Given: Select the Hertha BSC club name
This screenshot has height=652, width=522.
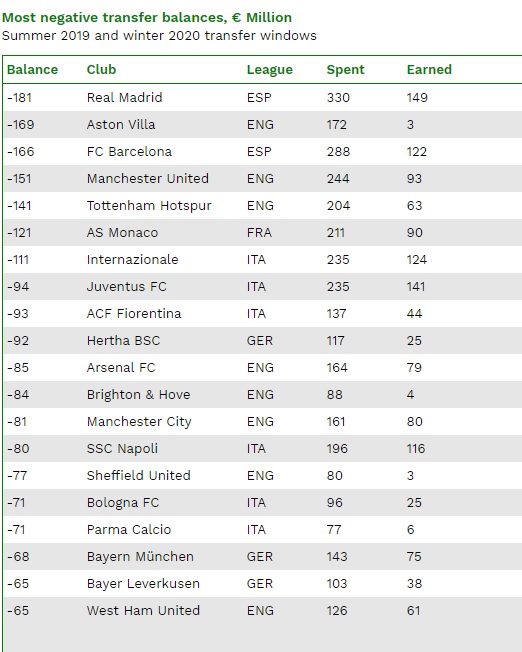Looking at the screenshot, I should [123, 341].
